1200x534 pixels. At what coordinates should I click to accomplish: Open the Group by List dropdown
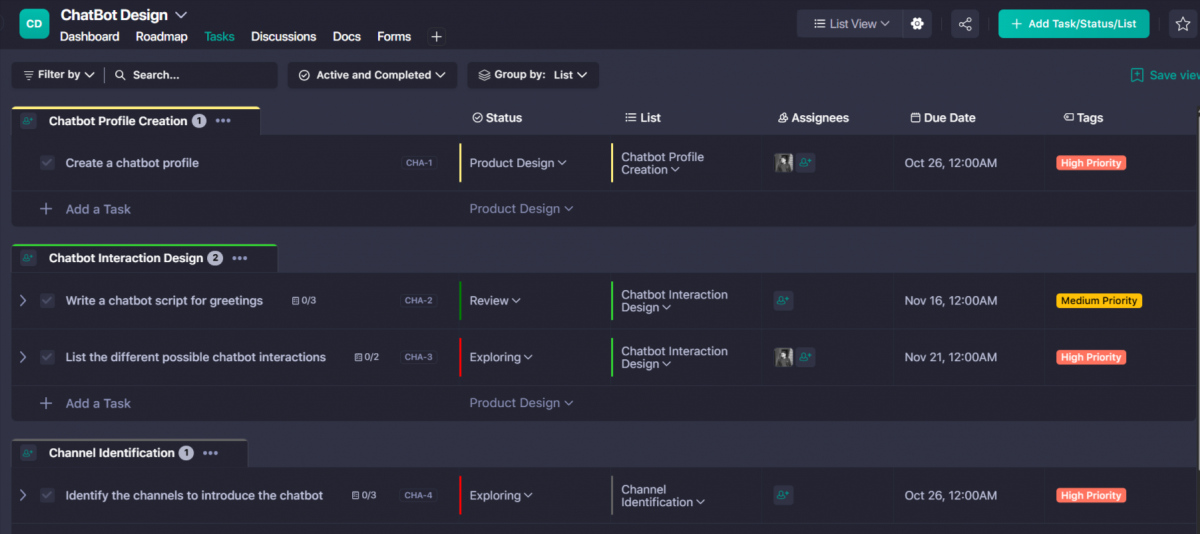(x=533, y=75)
